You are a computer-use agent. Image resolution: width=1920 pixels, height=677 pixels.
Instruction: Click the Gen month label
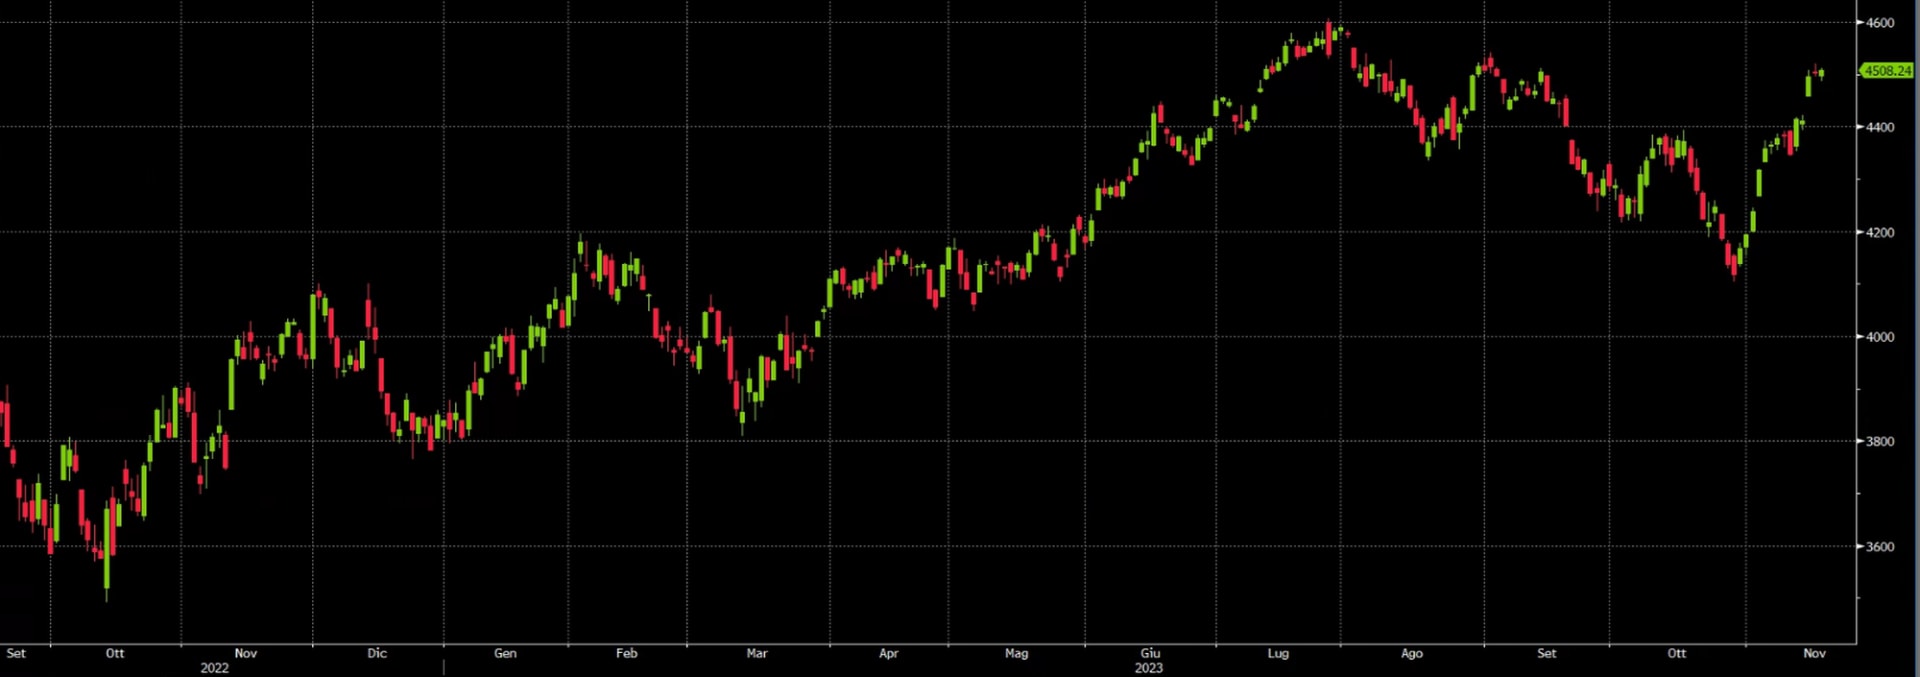505,653
